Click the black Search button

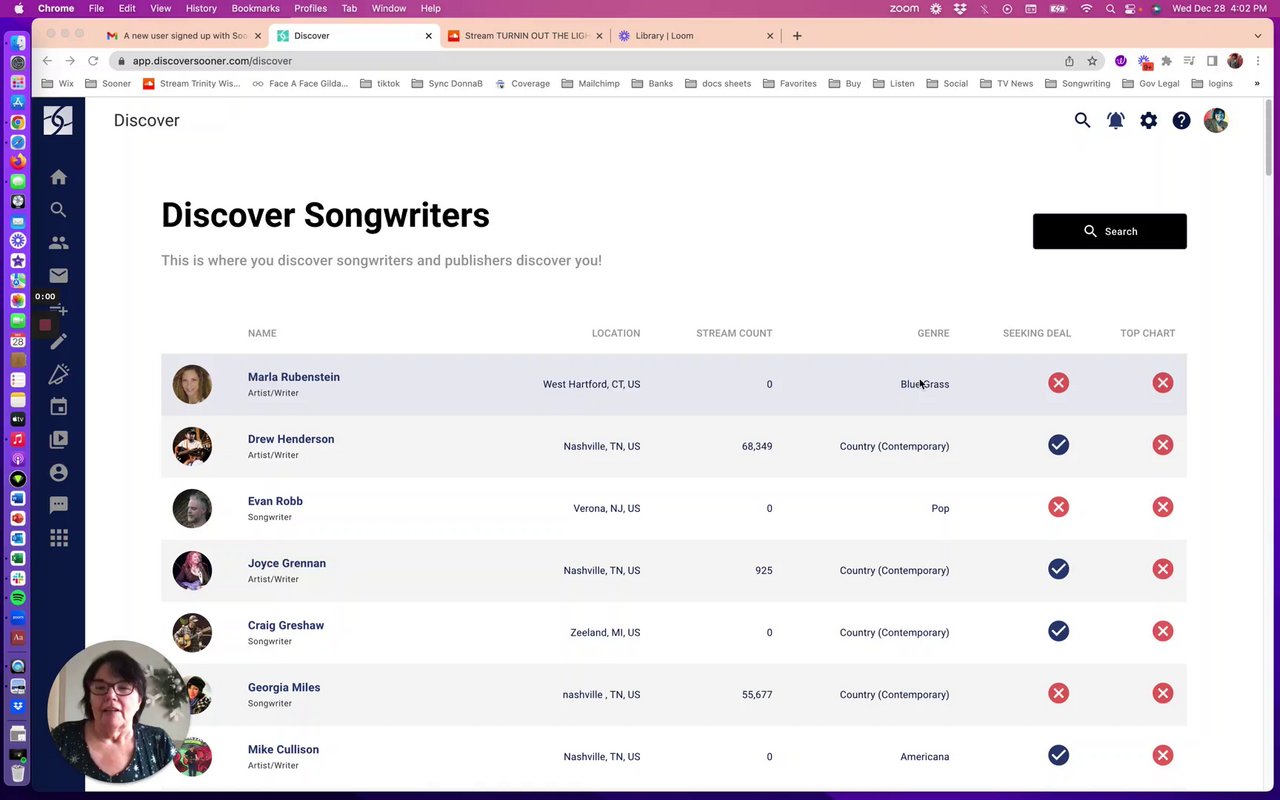(1109, 231)
